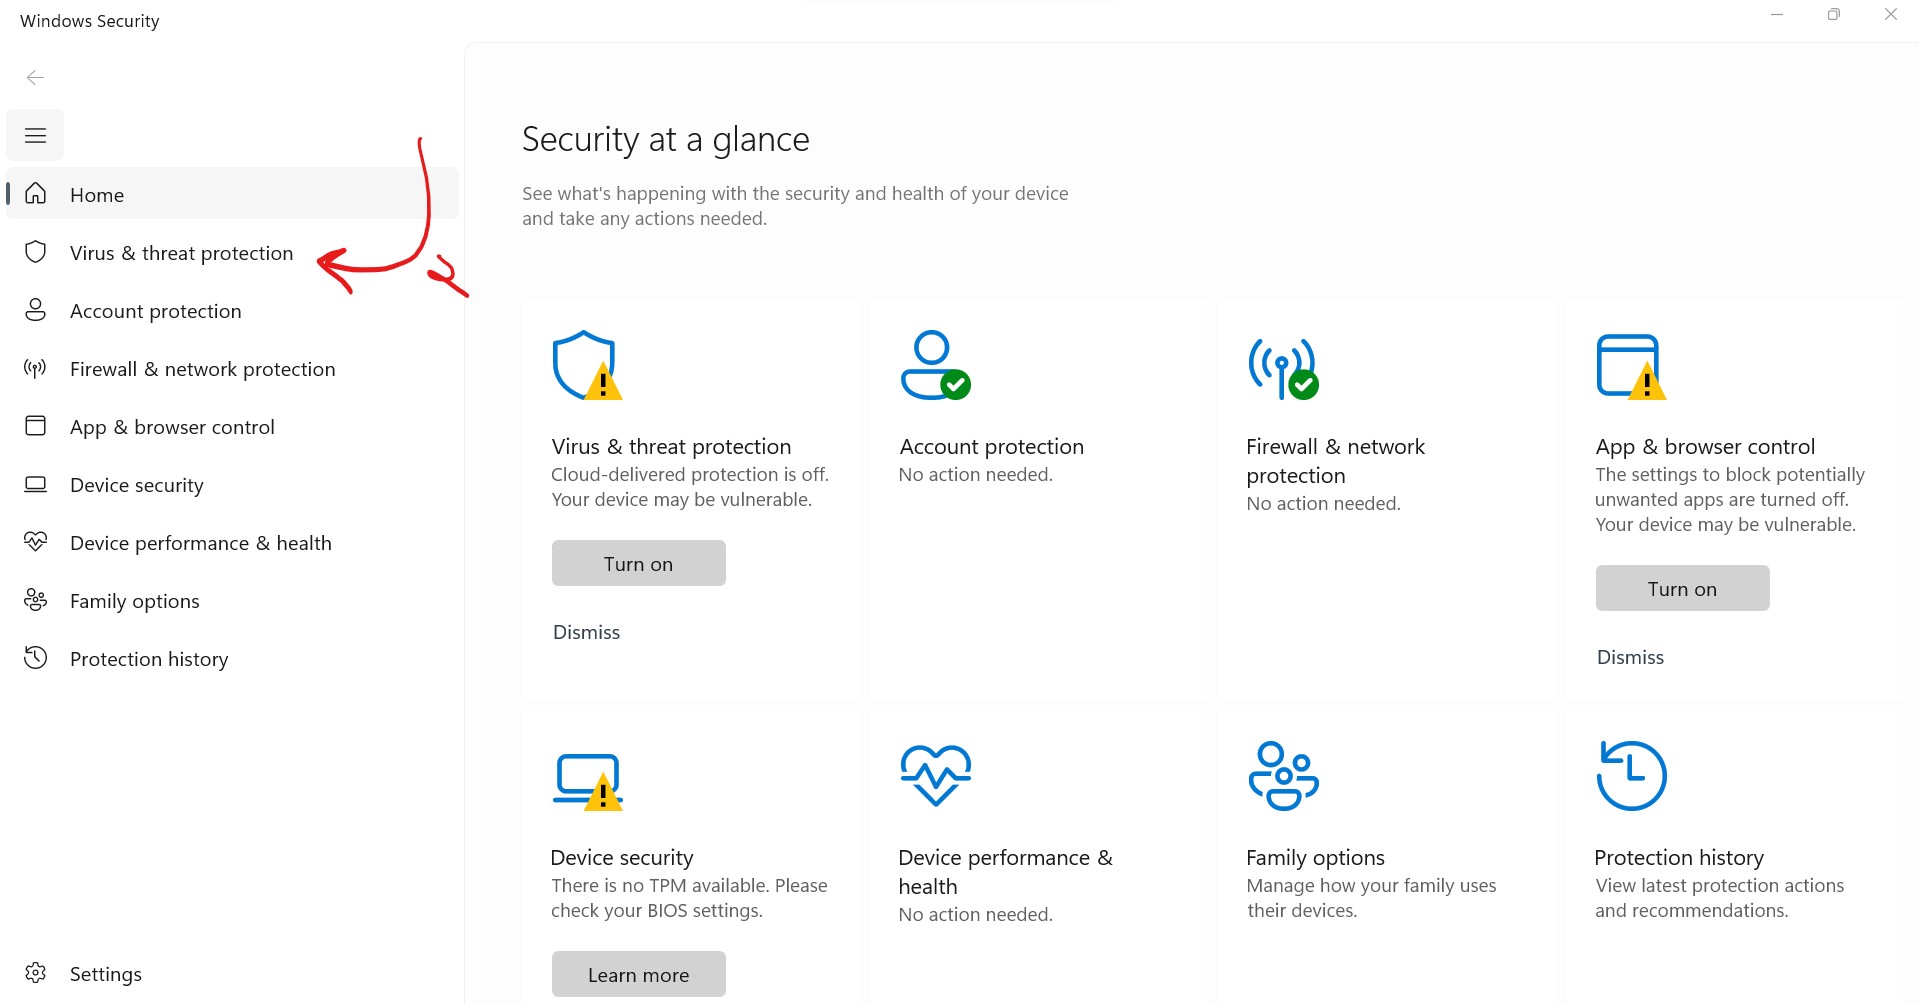The width and height of the screenshot is (1919, 1004).
Task: Open the Account protection card title
Action: (991, 446)
